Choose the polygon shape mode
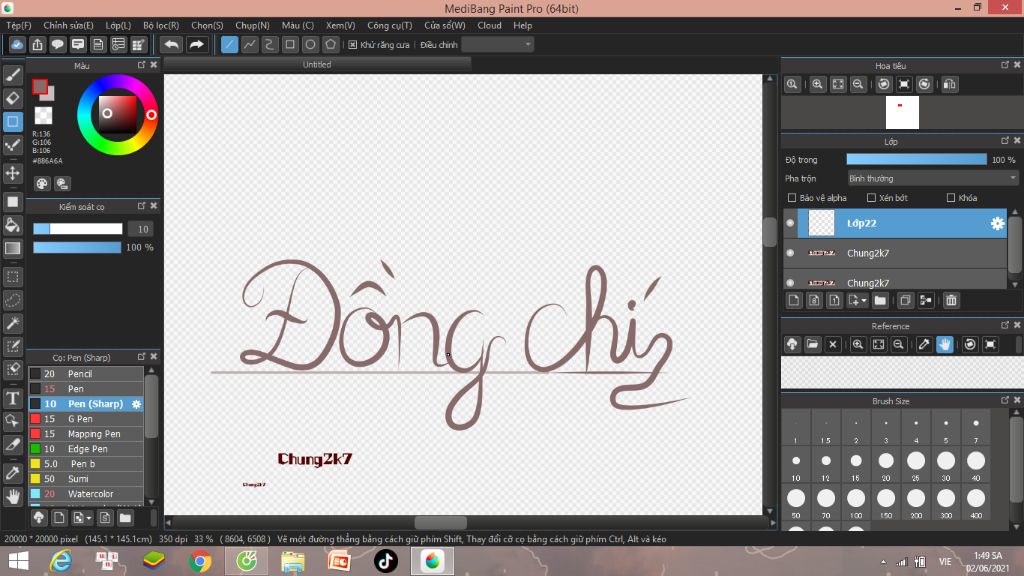Viewport: 1024px width, 576px height. [330, 44]
